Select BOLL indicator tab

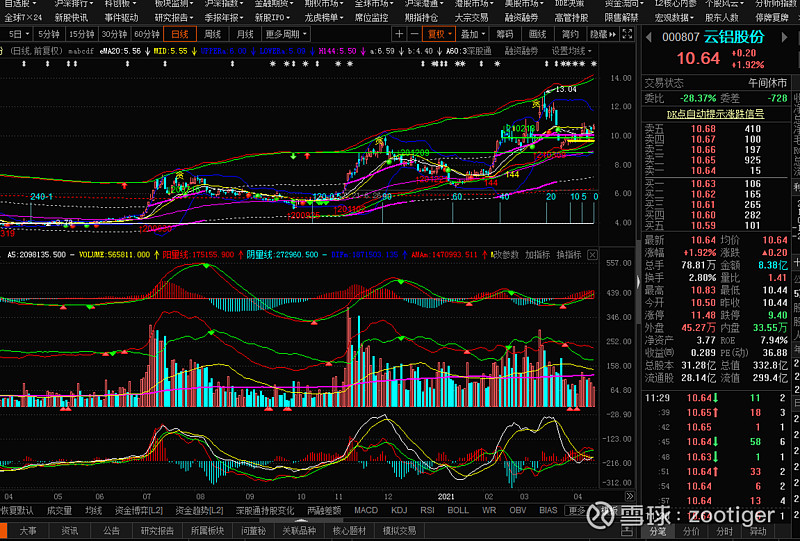(458, 510)
